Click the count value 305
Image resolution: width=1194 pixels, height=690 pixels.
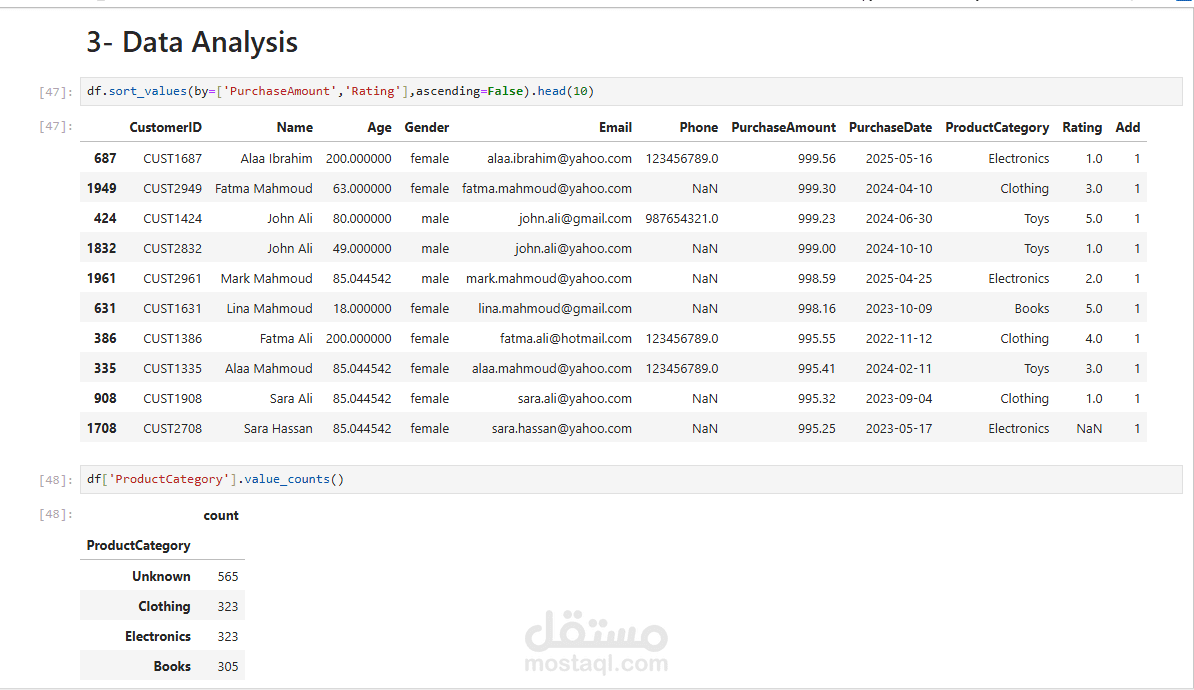[x=228, y=666]
